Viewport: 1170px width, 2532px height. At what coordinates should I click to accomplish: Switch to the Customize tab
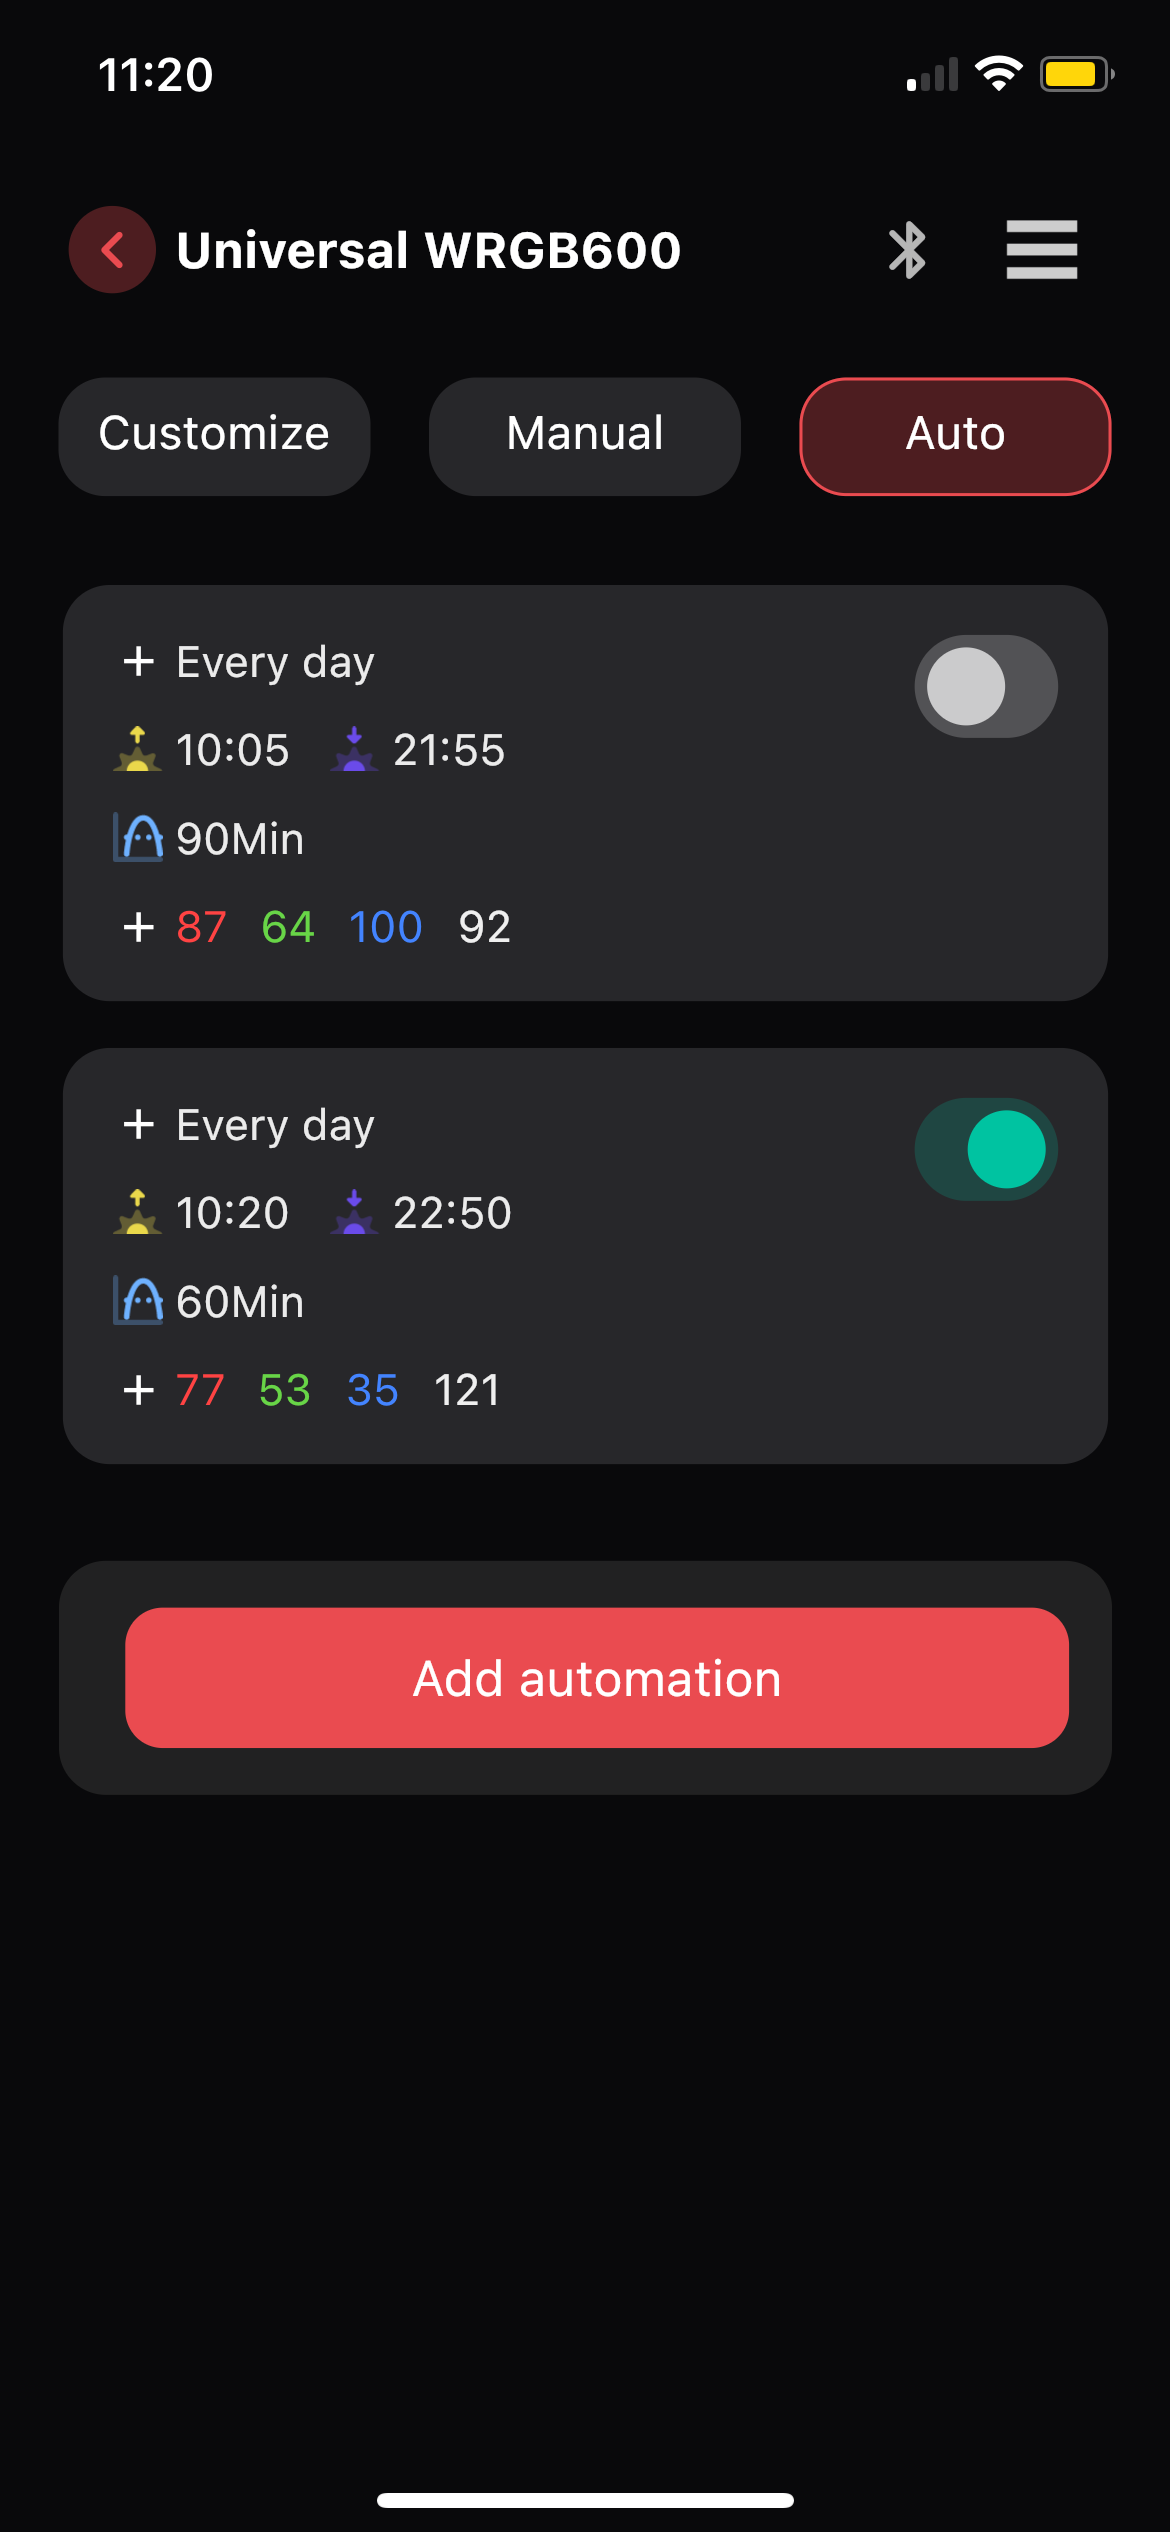(x=214, y=435)
